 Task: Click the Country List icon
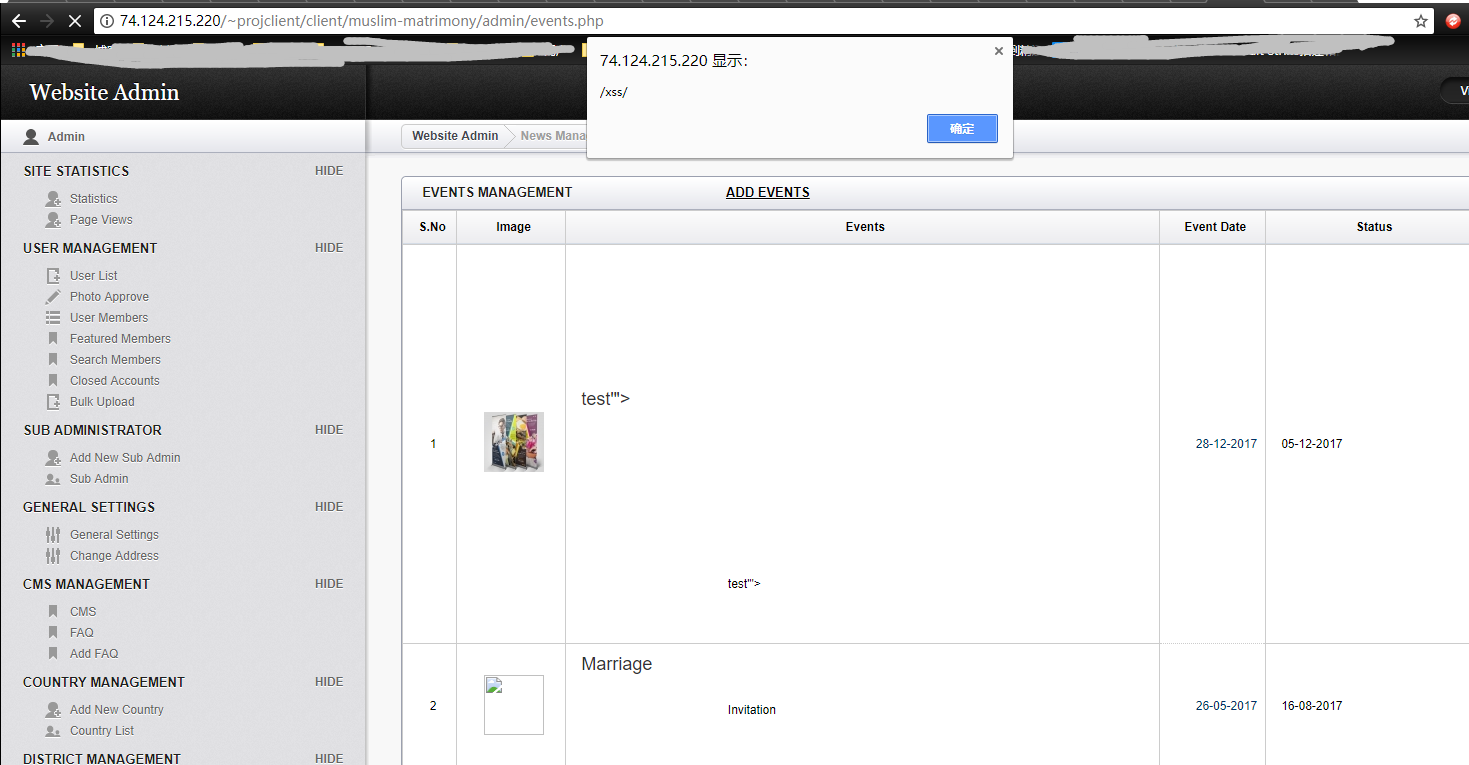tap(53, 731)
